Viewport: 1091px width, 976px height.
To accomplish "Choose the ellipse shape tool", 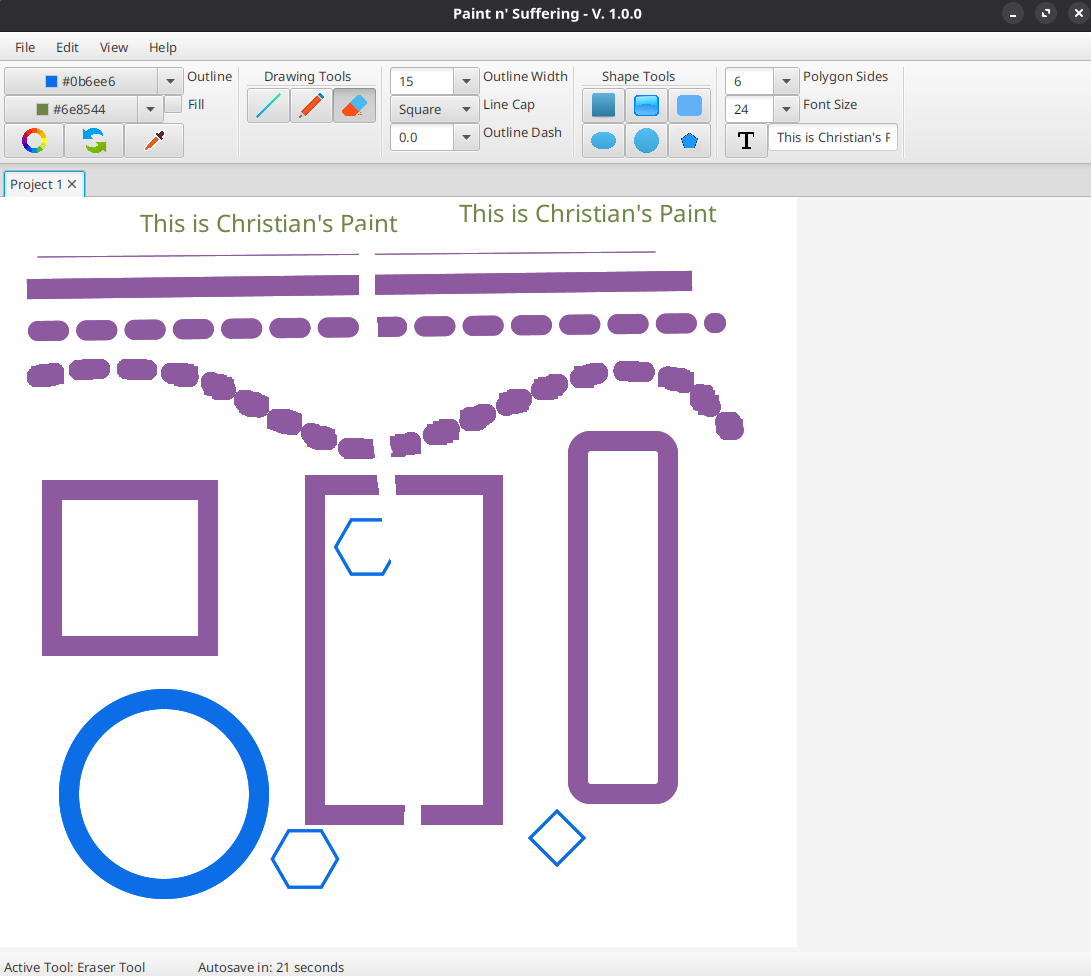I will coord(603,141).
